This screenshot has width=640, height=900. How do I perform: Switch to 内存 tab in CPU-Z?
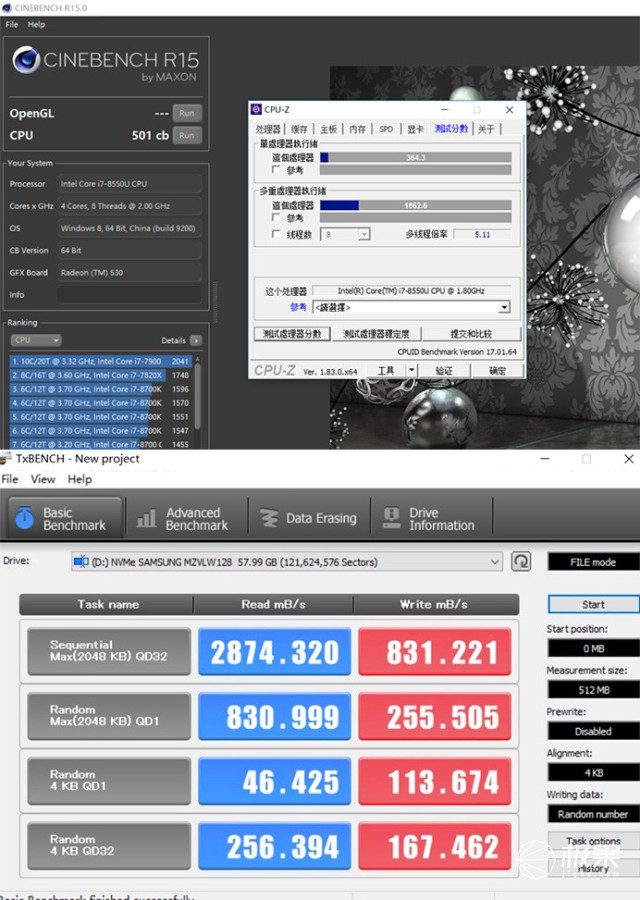[358, 129]
